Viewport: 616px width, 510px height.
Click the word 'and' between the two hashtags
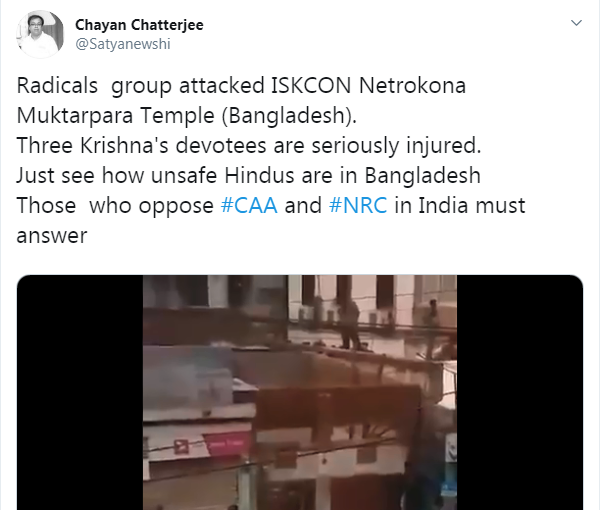click(x=303, y=205)
